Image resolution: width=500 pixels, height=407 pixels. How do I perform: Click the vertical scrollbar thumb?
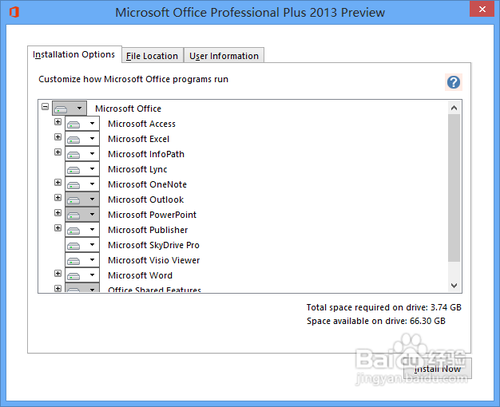(454, 188)
